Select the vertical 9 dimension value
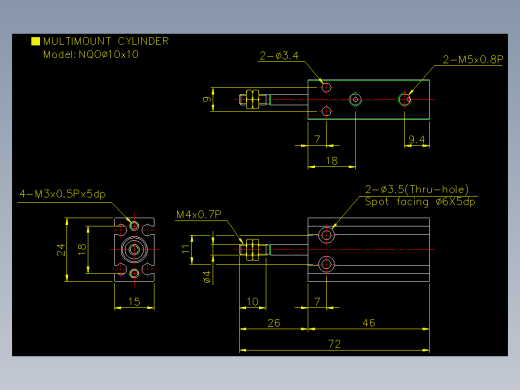The width and height of the screenshot is (520, 390). (207, 99)
